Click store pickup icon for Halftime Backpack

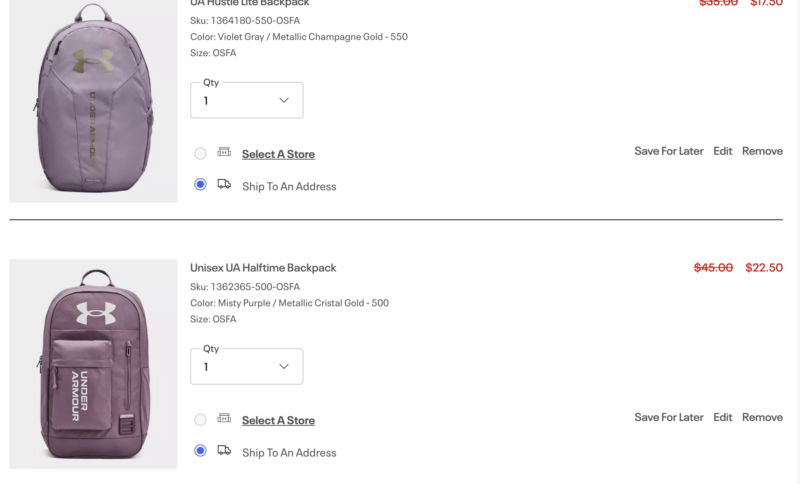coord(224,418)
